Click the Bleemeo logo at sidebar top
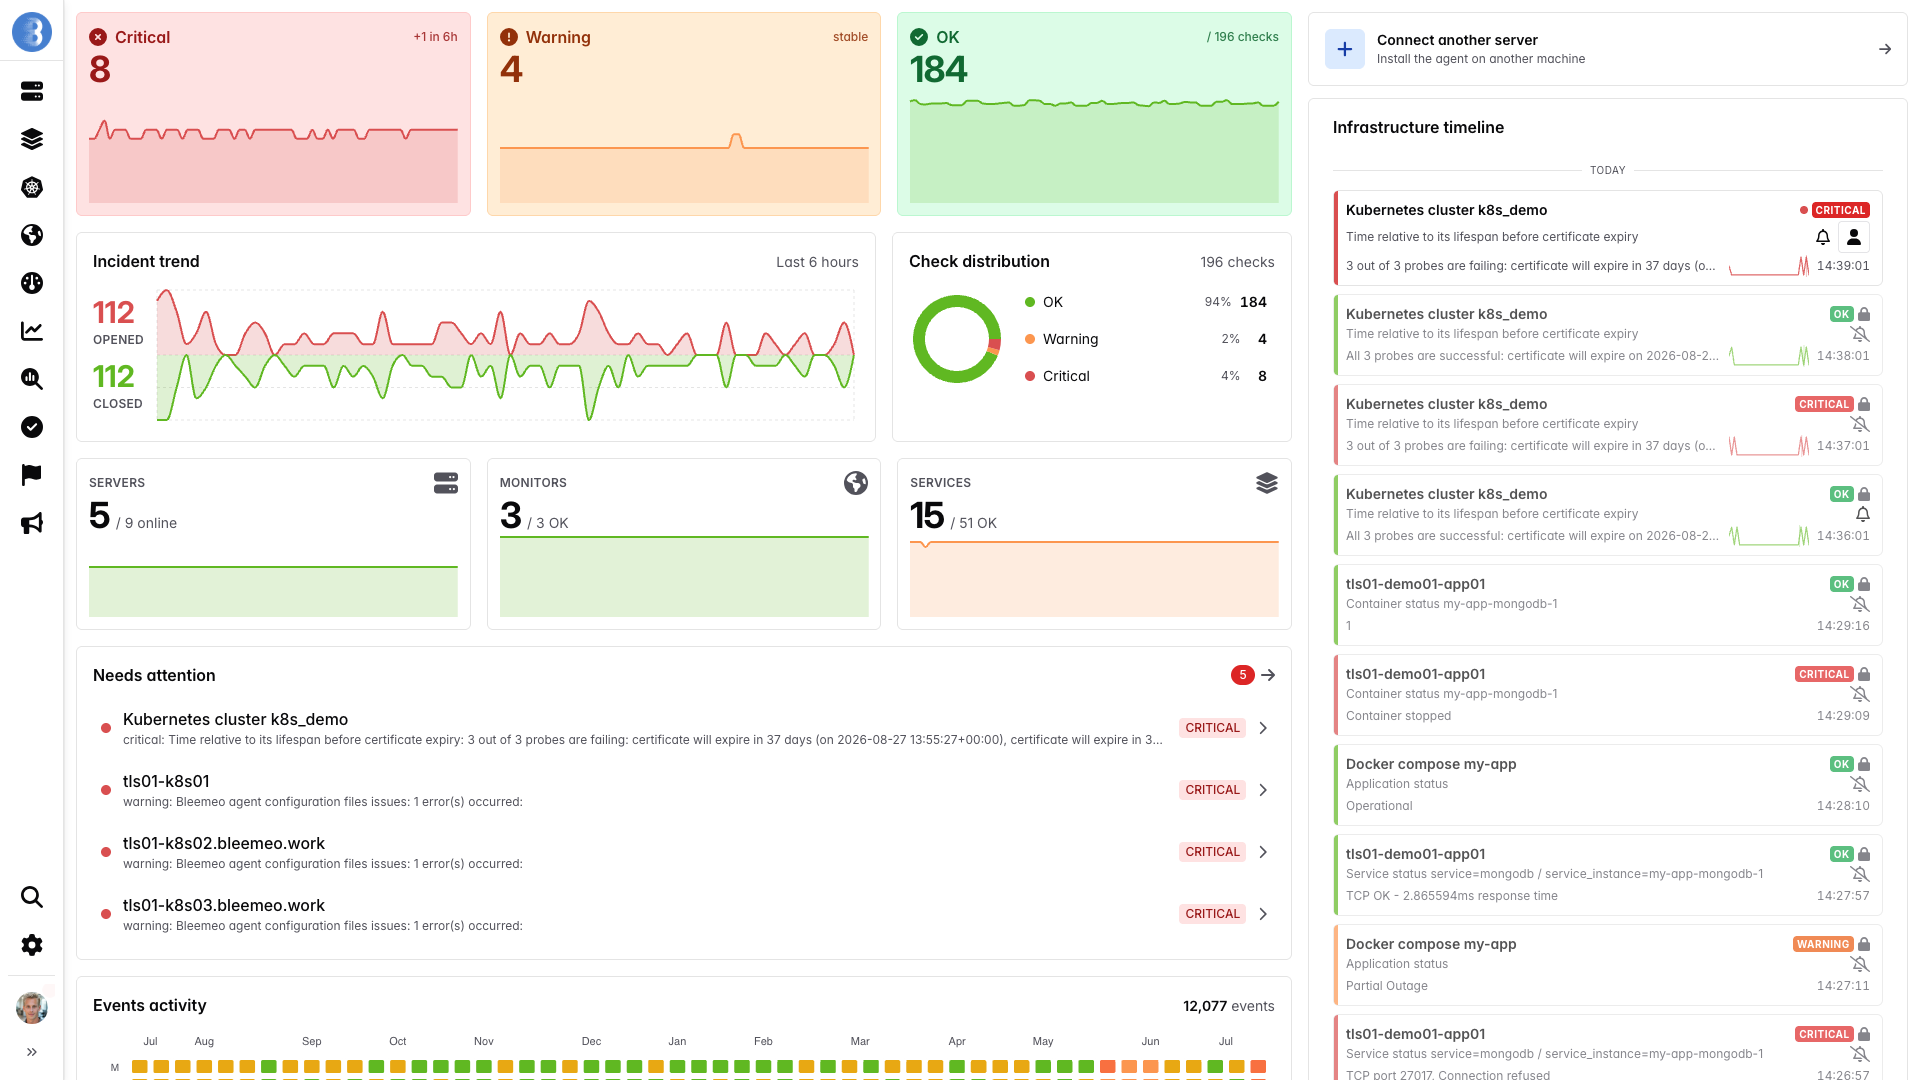This screenshot has width=1920, height=1080. tap(32, 32)
